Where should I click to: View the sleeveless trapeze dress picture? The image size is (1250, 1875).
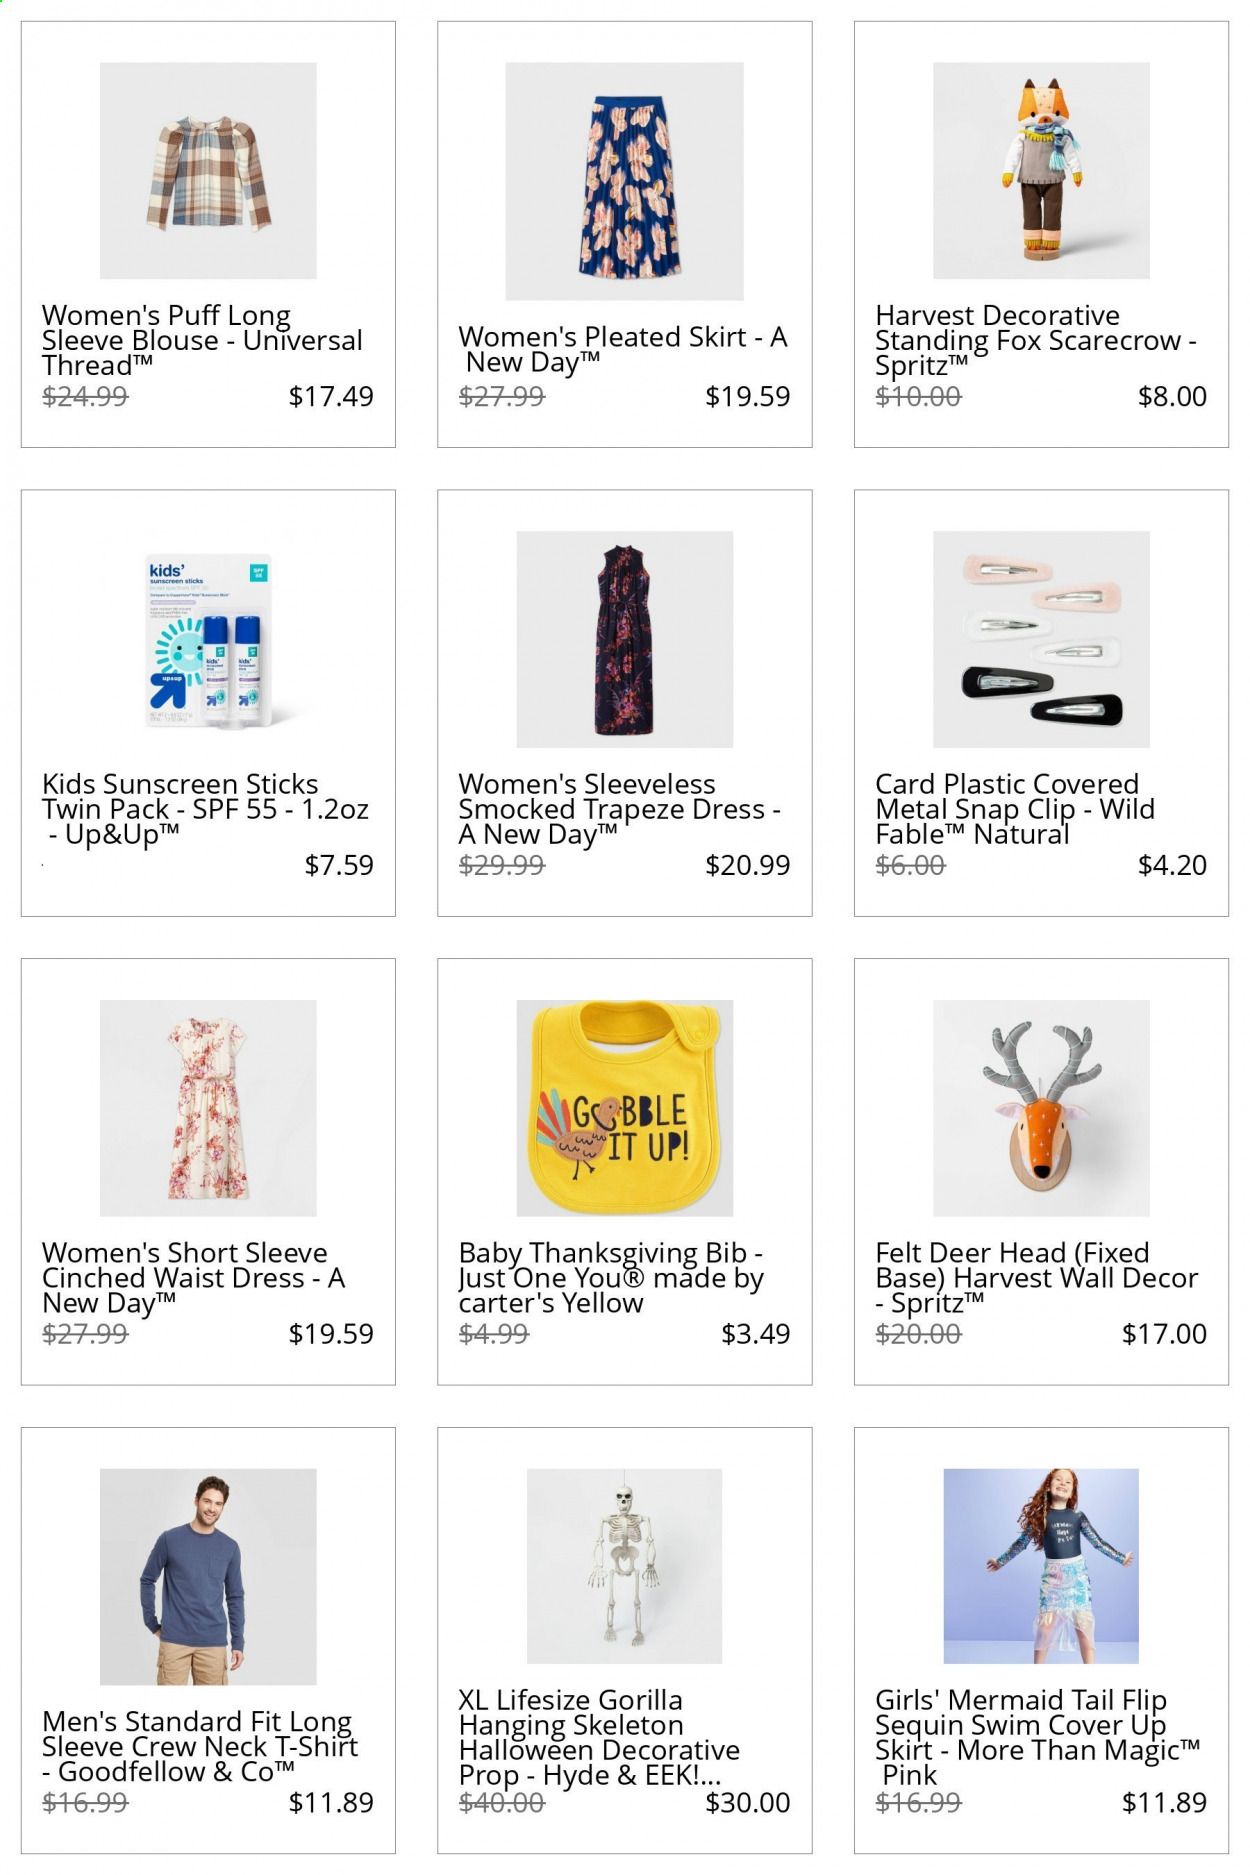(624, 640)
